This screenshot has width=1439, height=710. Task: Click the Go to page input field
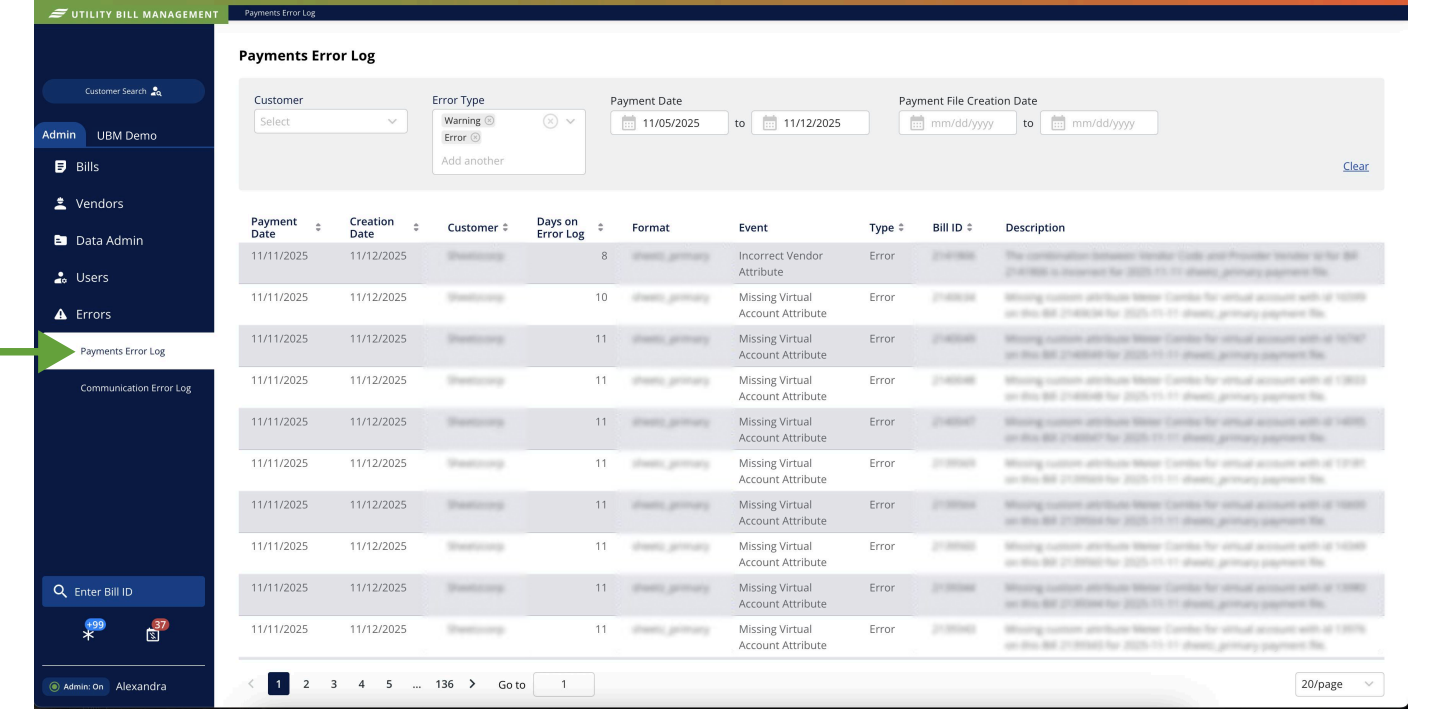coord(564,684)
